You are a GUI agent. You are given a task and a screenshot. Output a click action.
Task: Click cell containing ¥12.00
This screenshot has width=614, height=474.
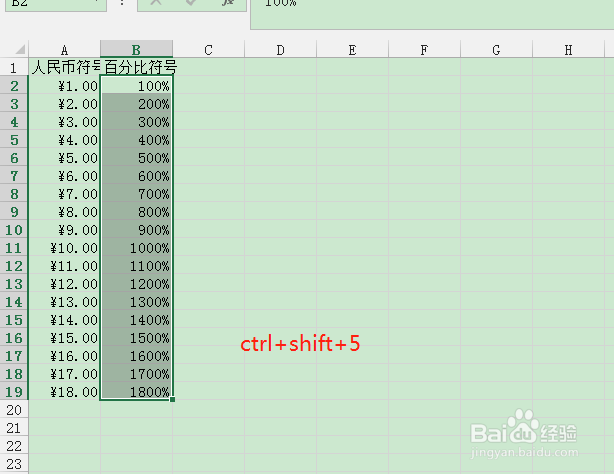[x=65, y=284]
